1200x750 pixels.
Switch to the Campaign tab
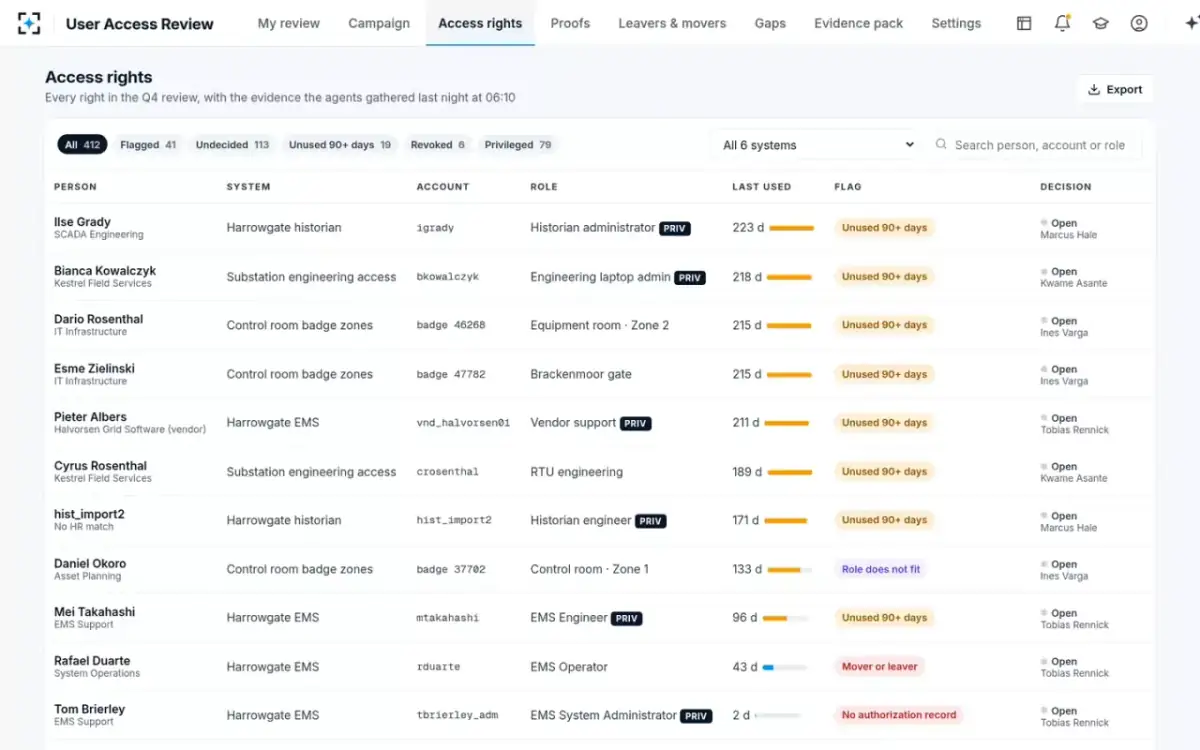(x=379, y=23)
